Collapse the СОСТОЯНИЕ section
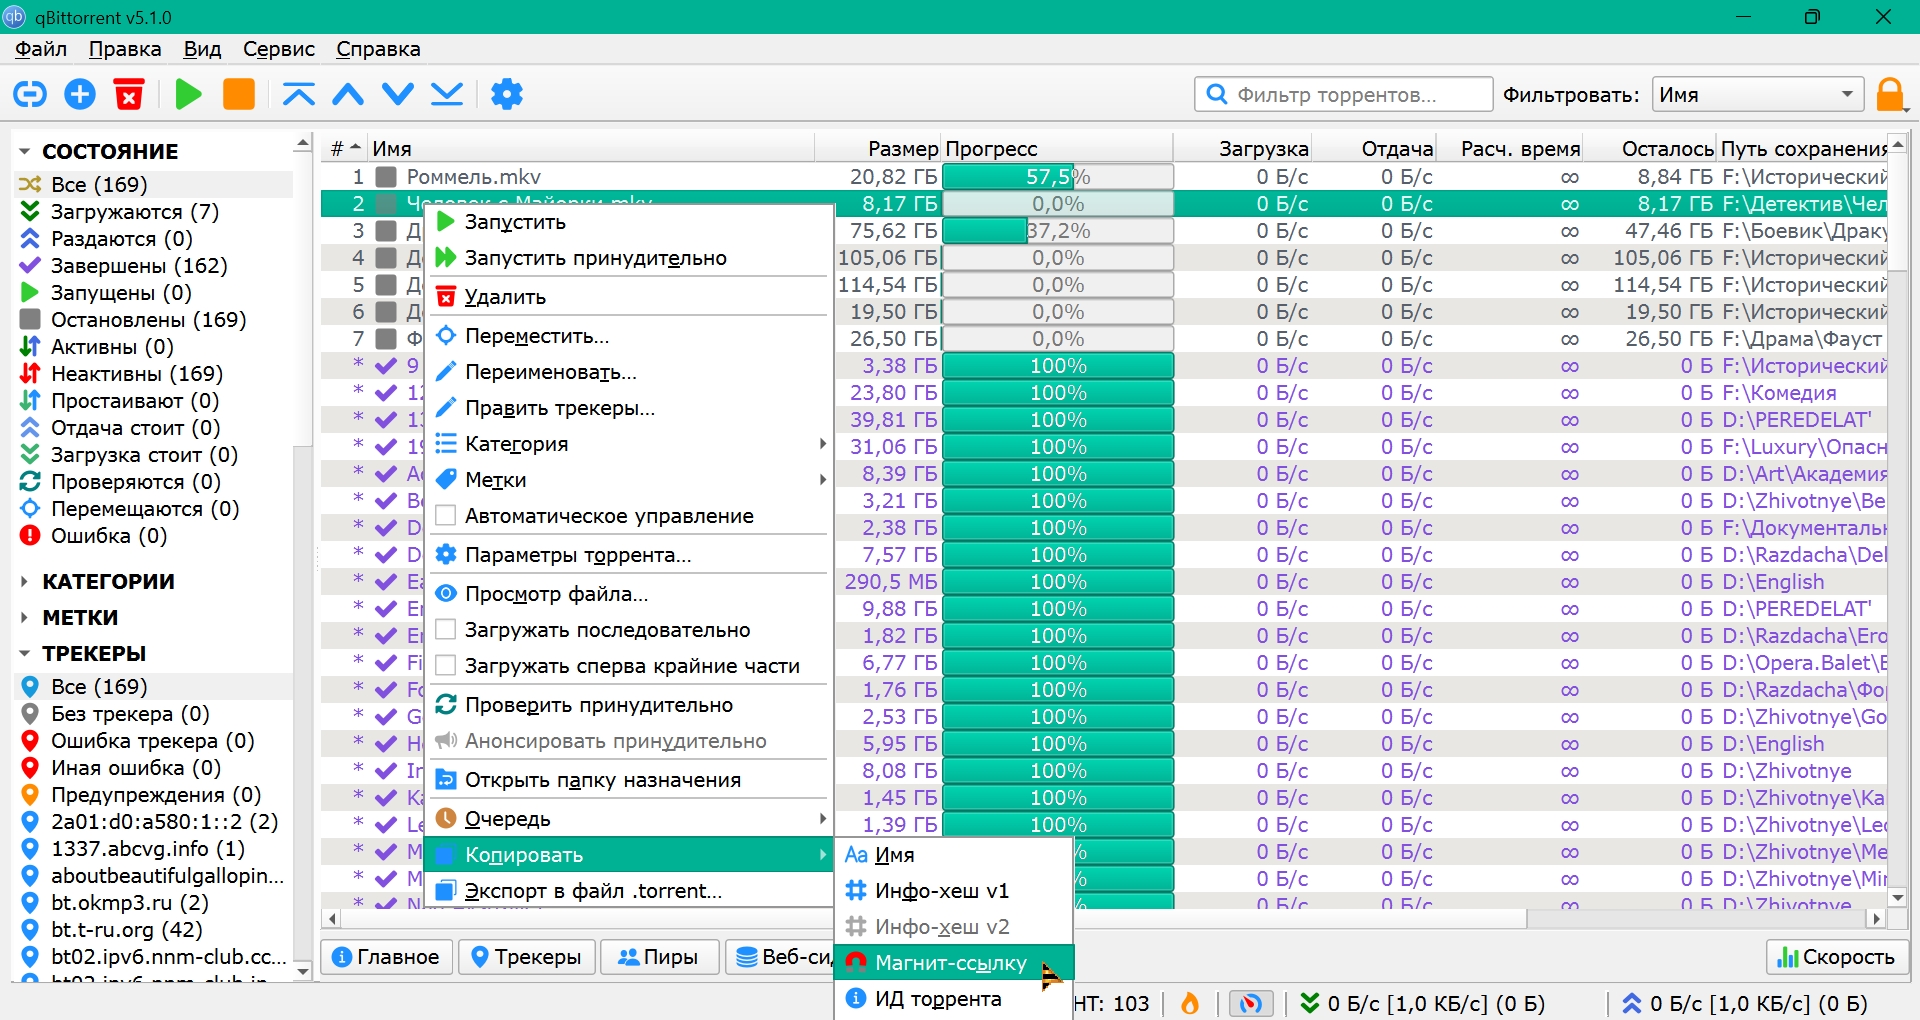The image size is (1920, 1020). click(x=25, y=152)
